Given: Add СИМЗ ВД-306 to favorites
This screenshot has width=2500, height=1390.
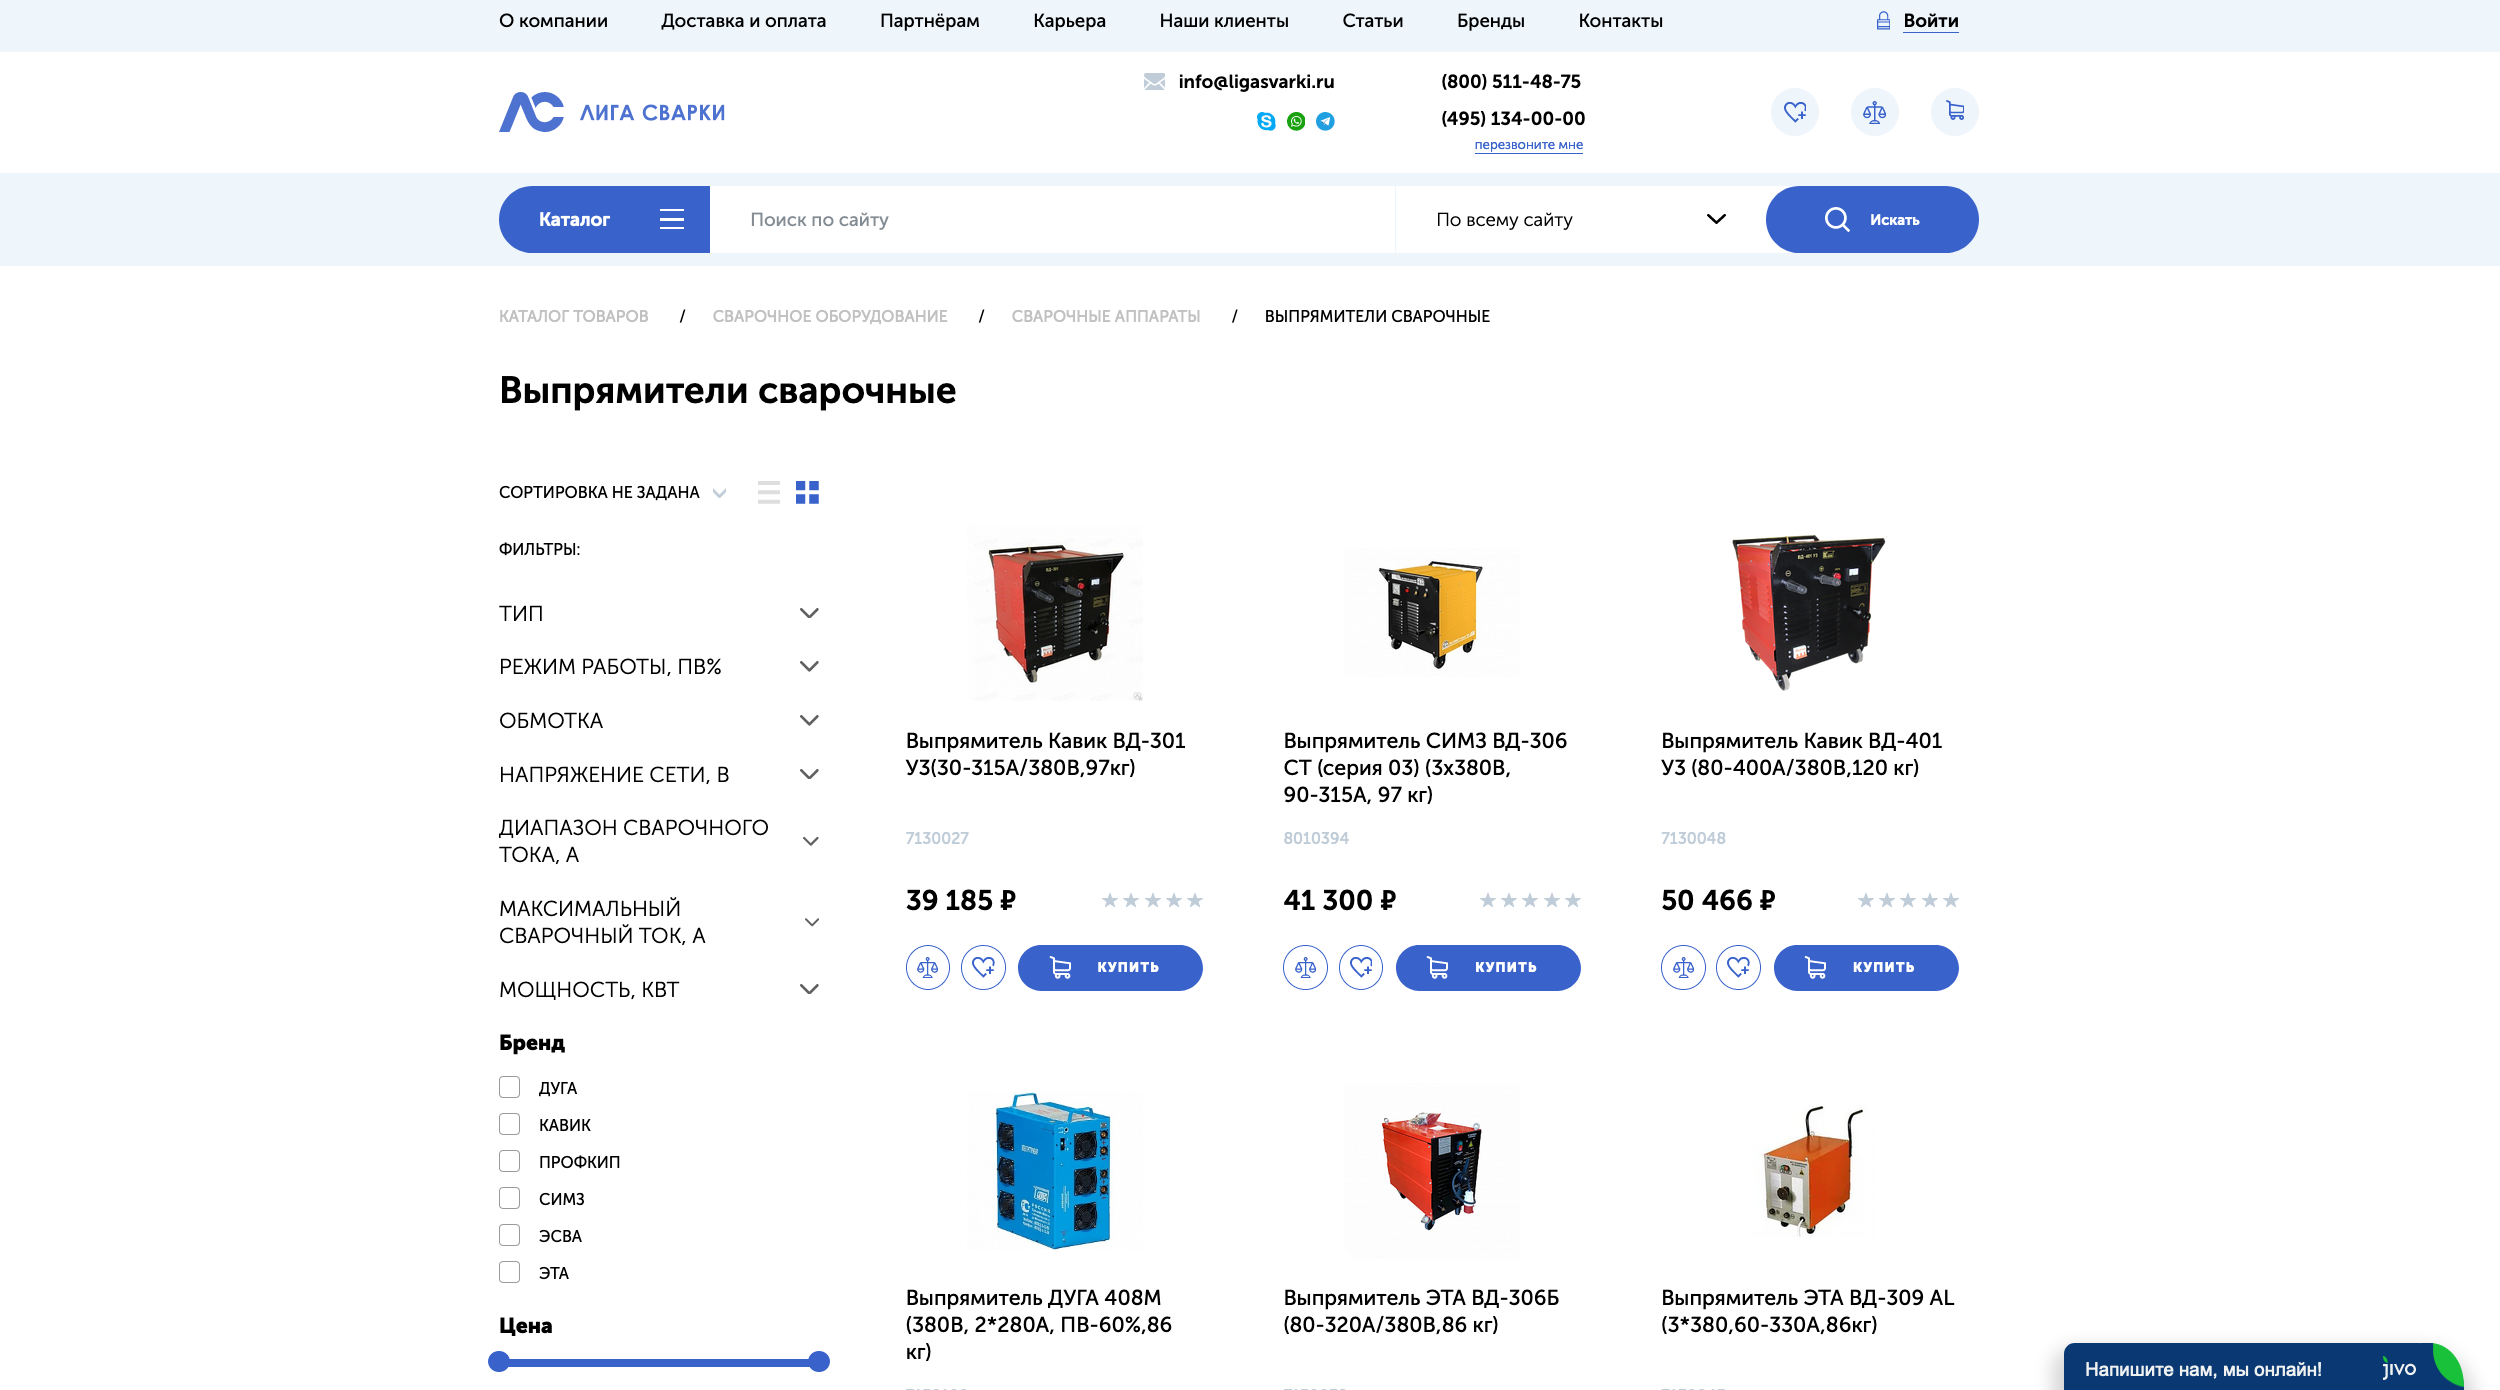Looking at the screenshot, I should [x=1361, y=967].
